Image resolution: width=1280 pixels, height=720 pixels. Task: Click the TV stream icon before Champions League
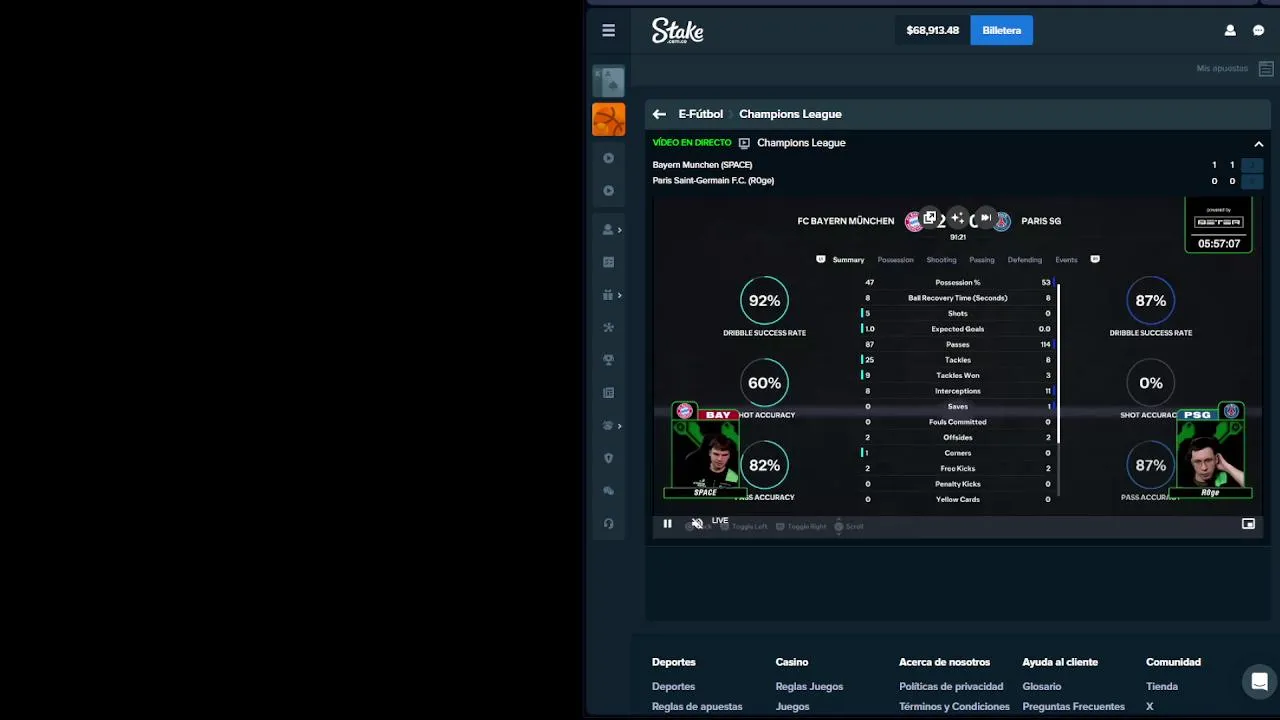pyautogui.click(x=744, y=143)
